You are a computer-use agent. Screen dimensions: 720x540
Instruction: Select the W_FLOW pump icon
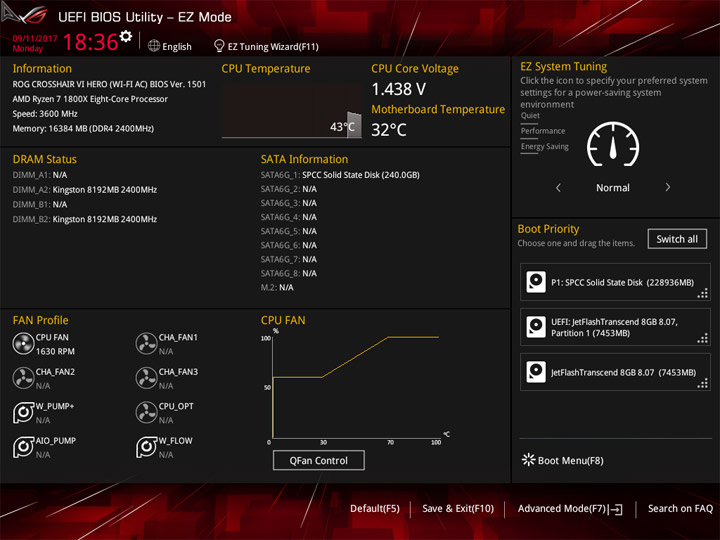coord(146,447)
